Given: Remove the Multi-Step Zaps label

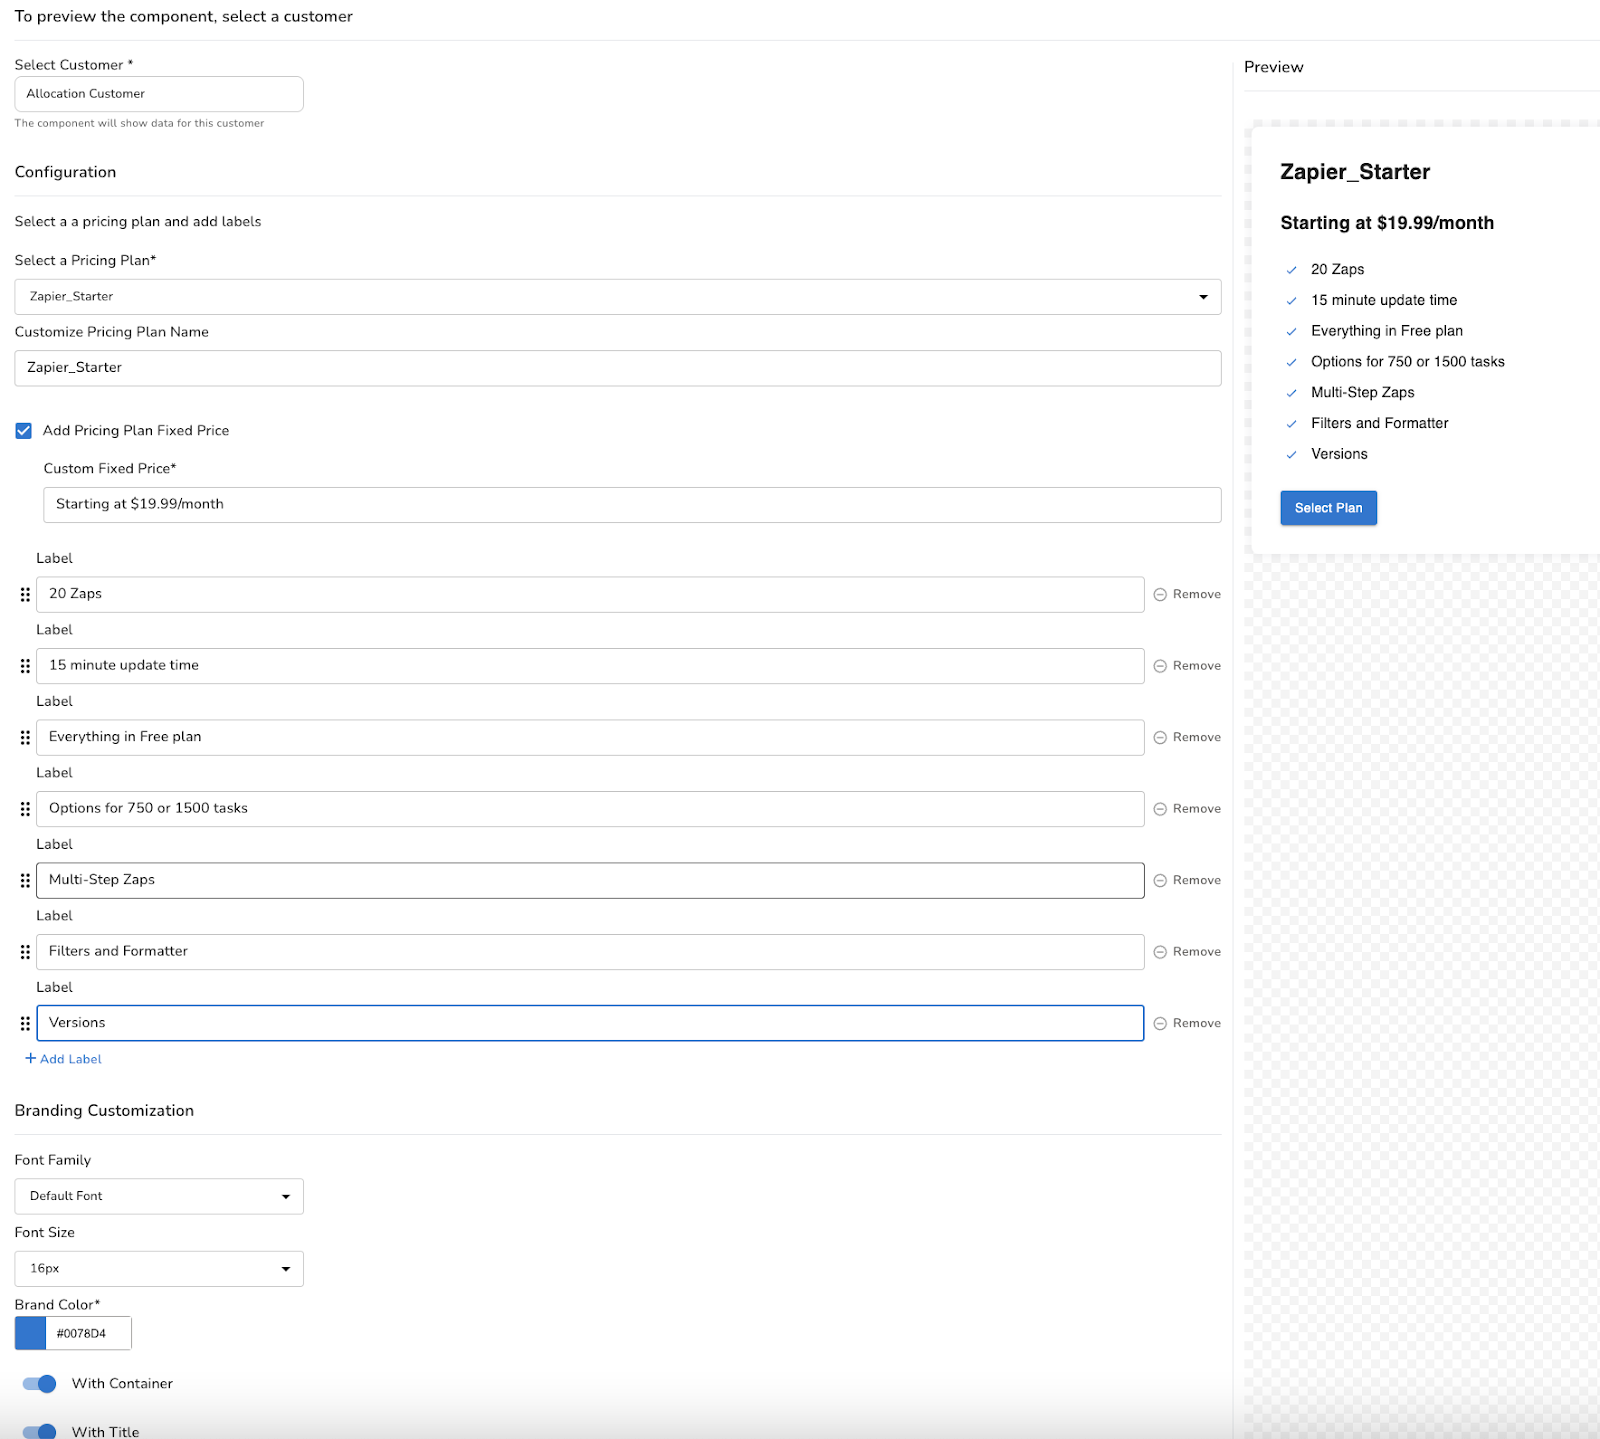Looking at the screenshot, I should pos(1187,880).
